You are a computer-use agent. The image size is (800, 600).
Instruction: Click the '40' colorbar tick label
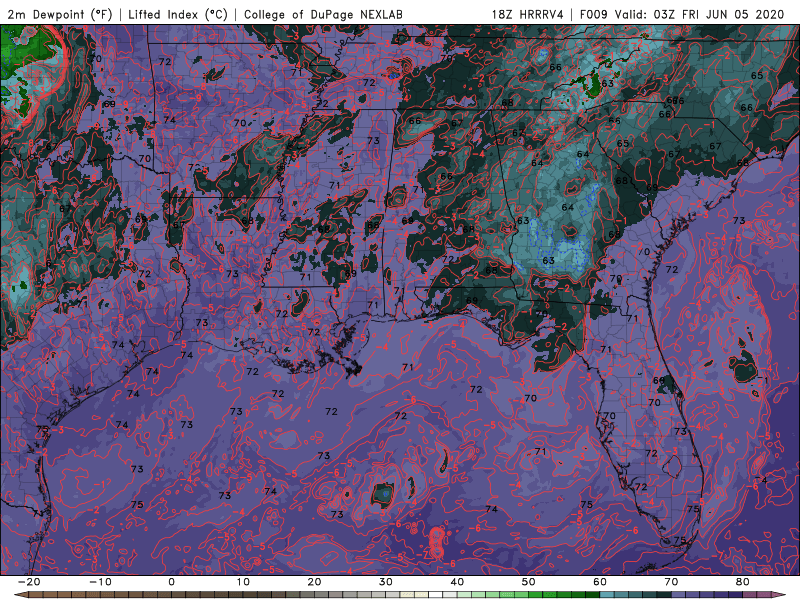[457, 582]
